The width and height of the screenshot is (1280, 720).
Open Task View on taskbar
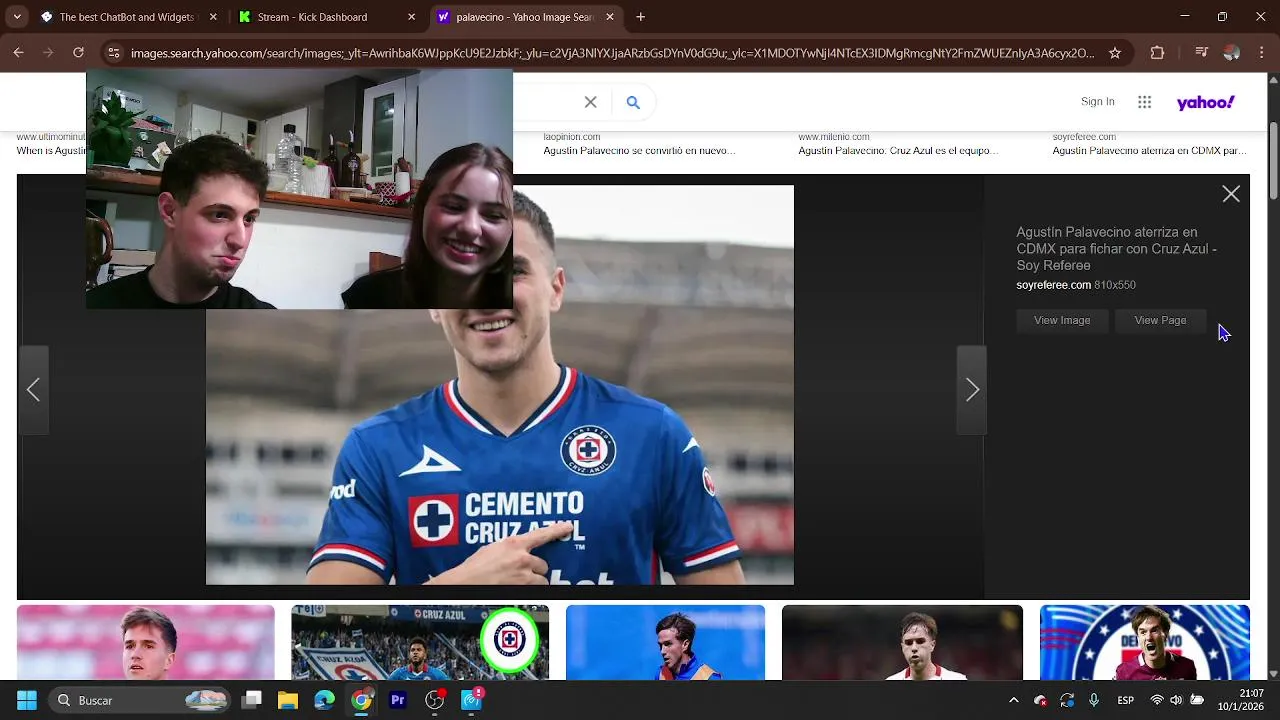point(252,700)
